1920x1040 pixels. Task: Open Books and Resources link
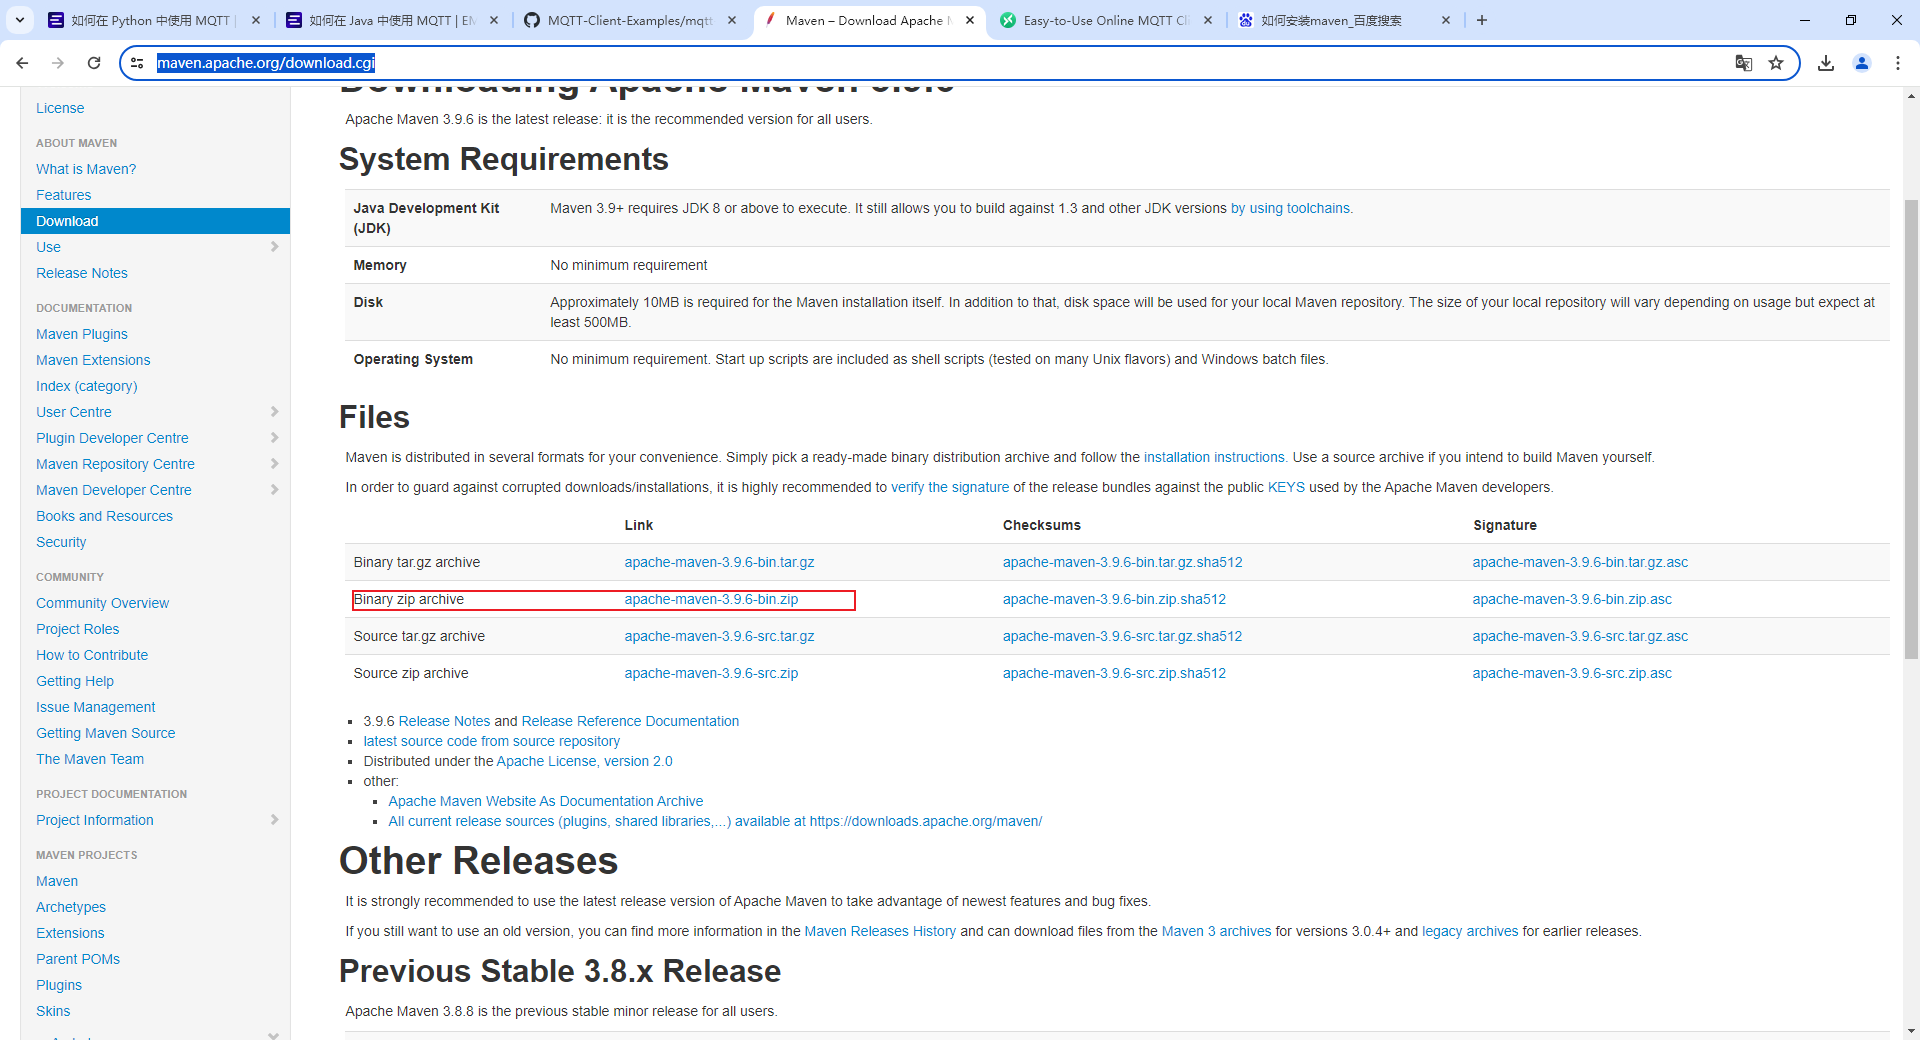click(104, 516)
